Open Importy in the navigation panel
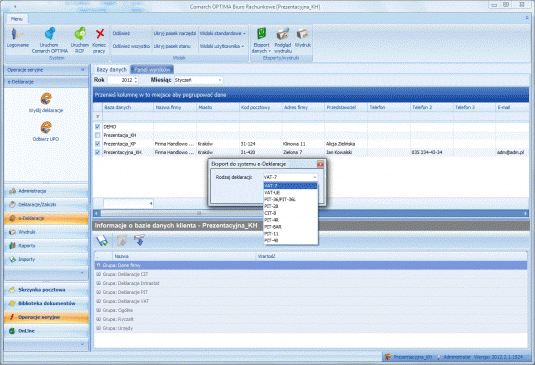Screen dimensions: 535x365 (46, 259)
